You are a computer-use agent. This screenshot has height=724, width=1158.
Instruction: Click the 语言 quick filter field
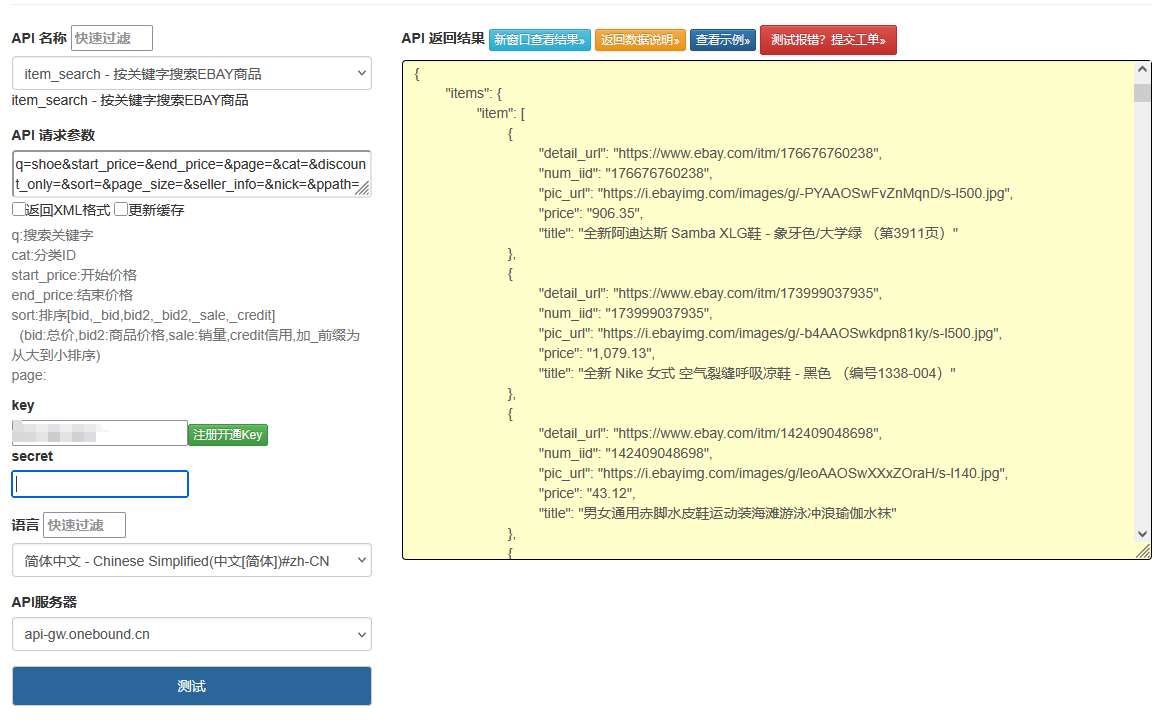[x=84, y=525]
